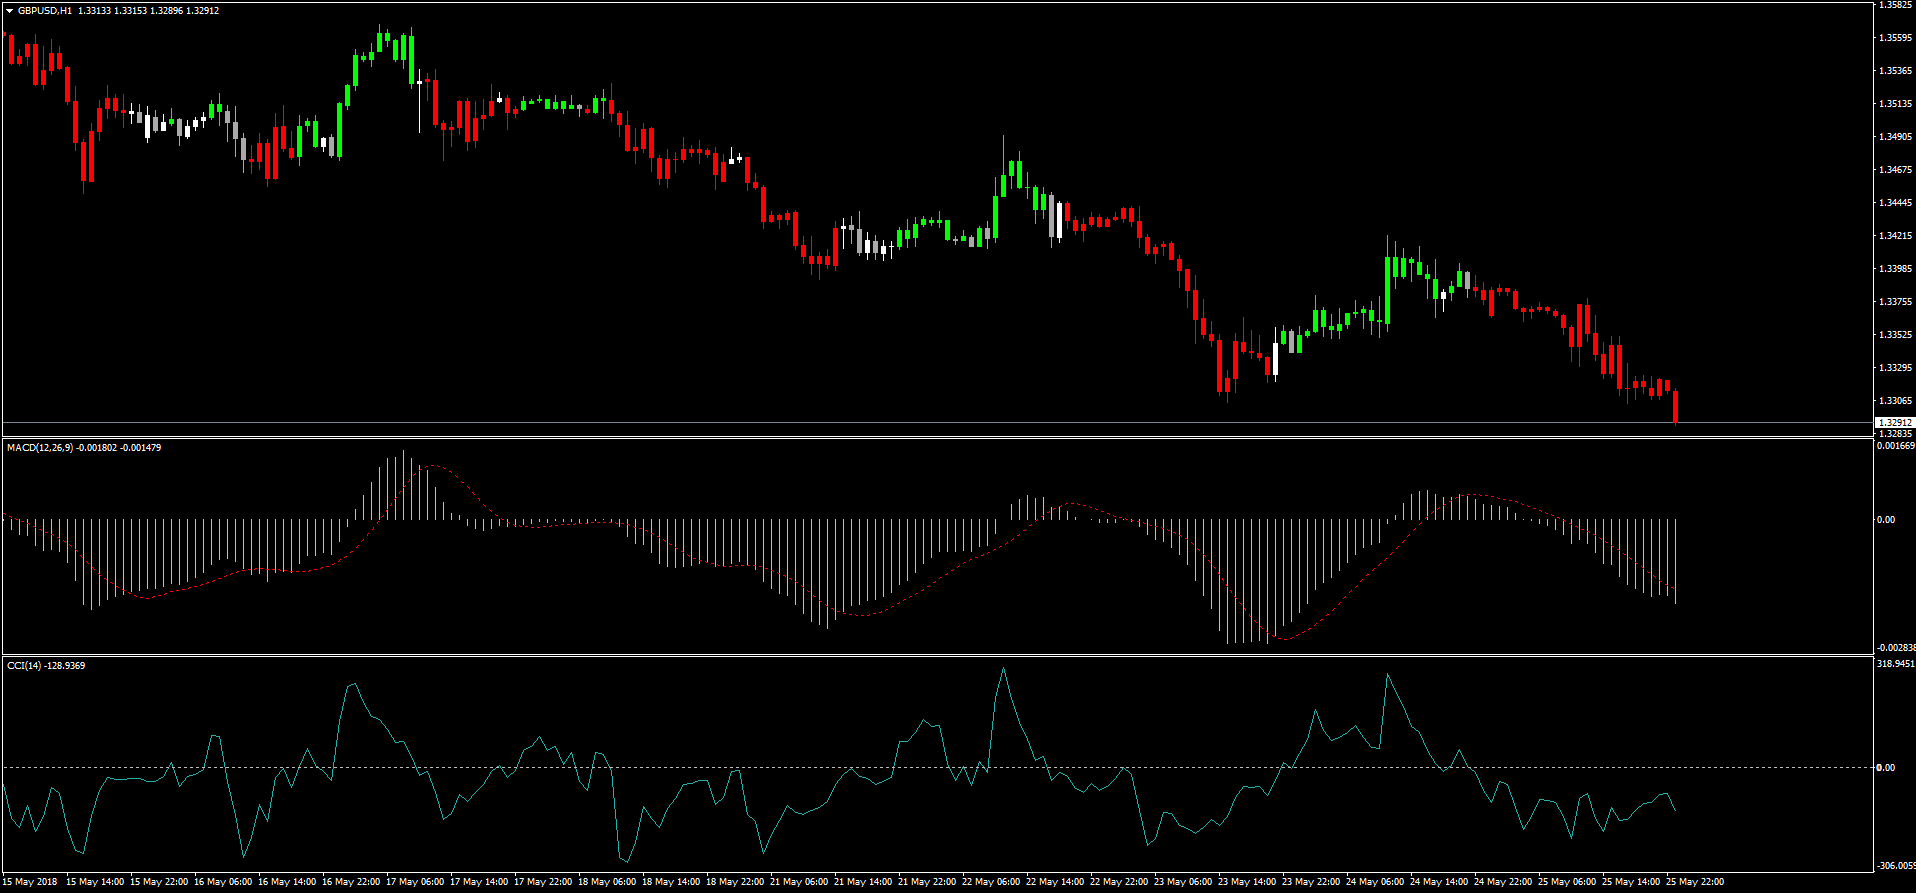Click the 24 May 22:00 time label
The image size is (1916, 893).
click(x=1503, y=882)
